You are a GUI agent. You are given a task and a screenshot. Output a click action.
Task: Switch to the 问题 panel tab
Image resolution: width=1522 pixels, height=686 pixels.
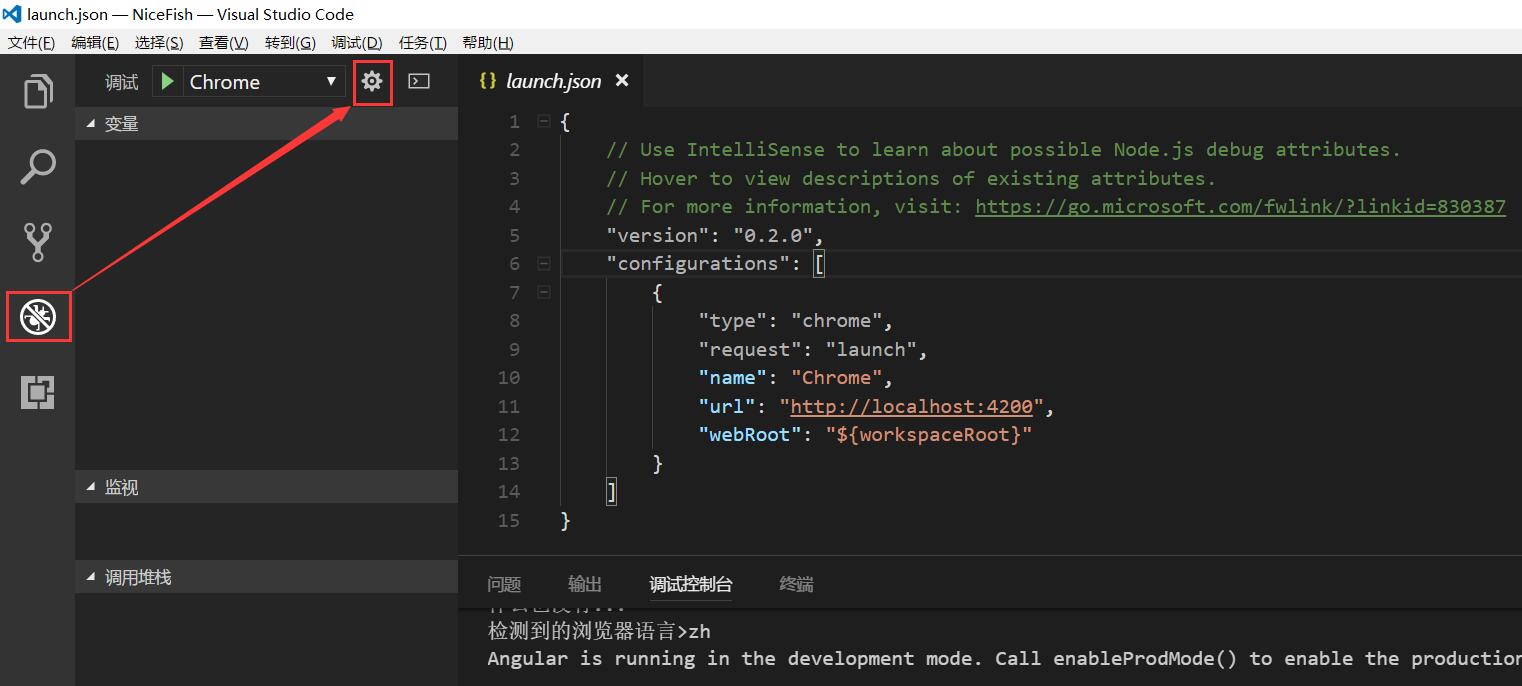point(504,585)
